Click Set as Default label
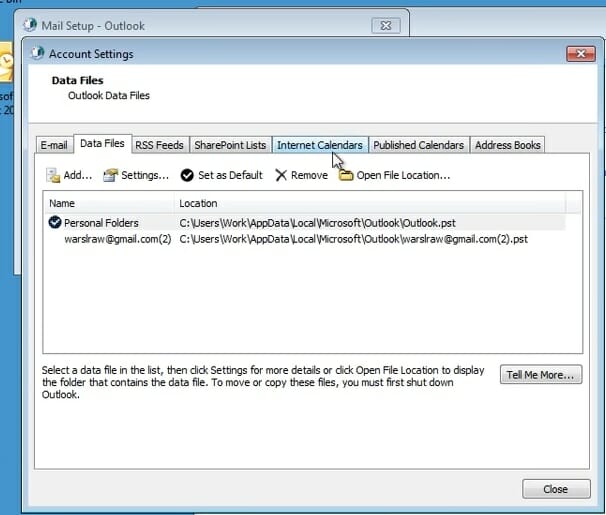The image size is (606, 515). pyautogui.click(x=230, y=175)
